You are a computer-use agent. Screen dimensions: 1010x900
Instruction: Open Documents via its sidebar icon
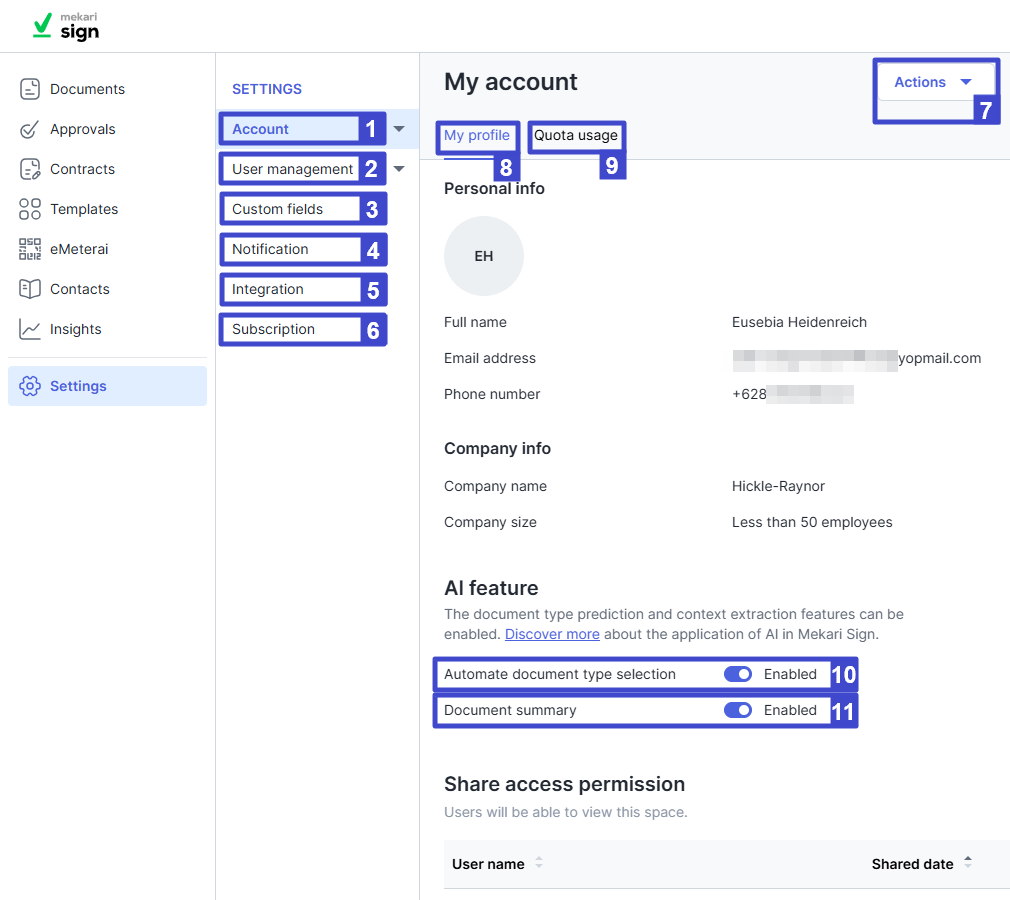point(30,89)
